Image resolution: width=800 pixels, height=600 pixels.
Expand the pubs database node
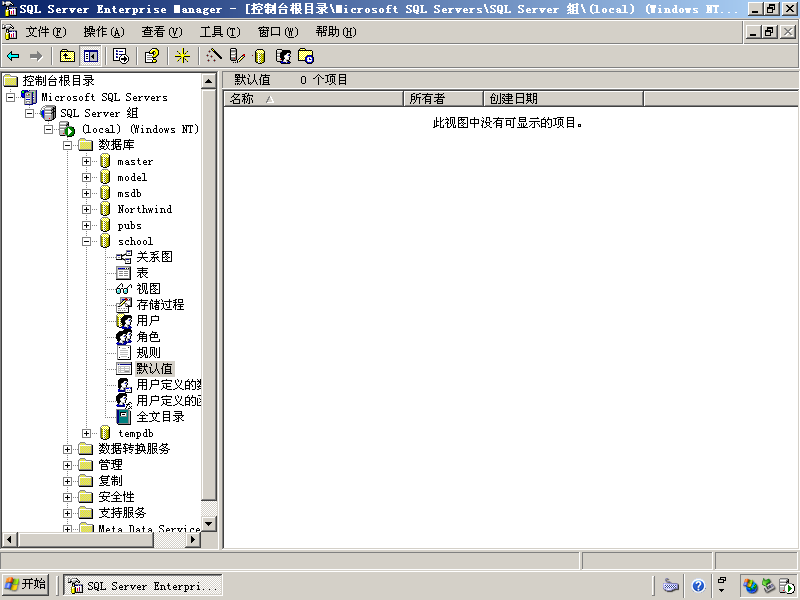point(87,226)
